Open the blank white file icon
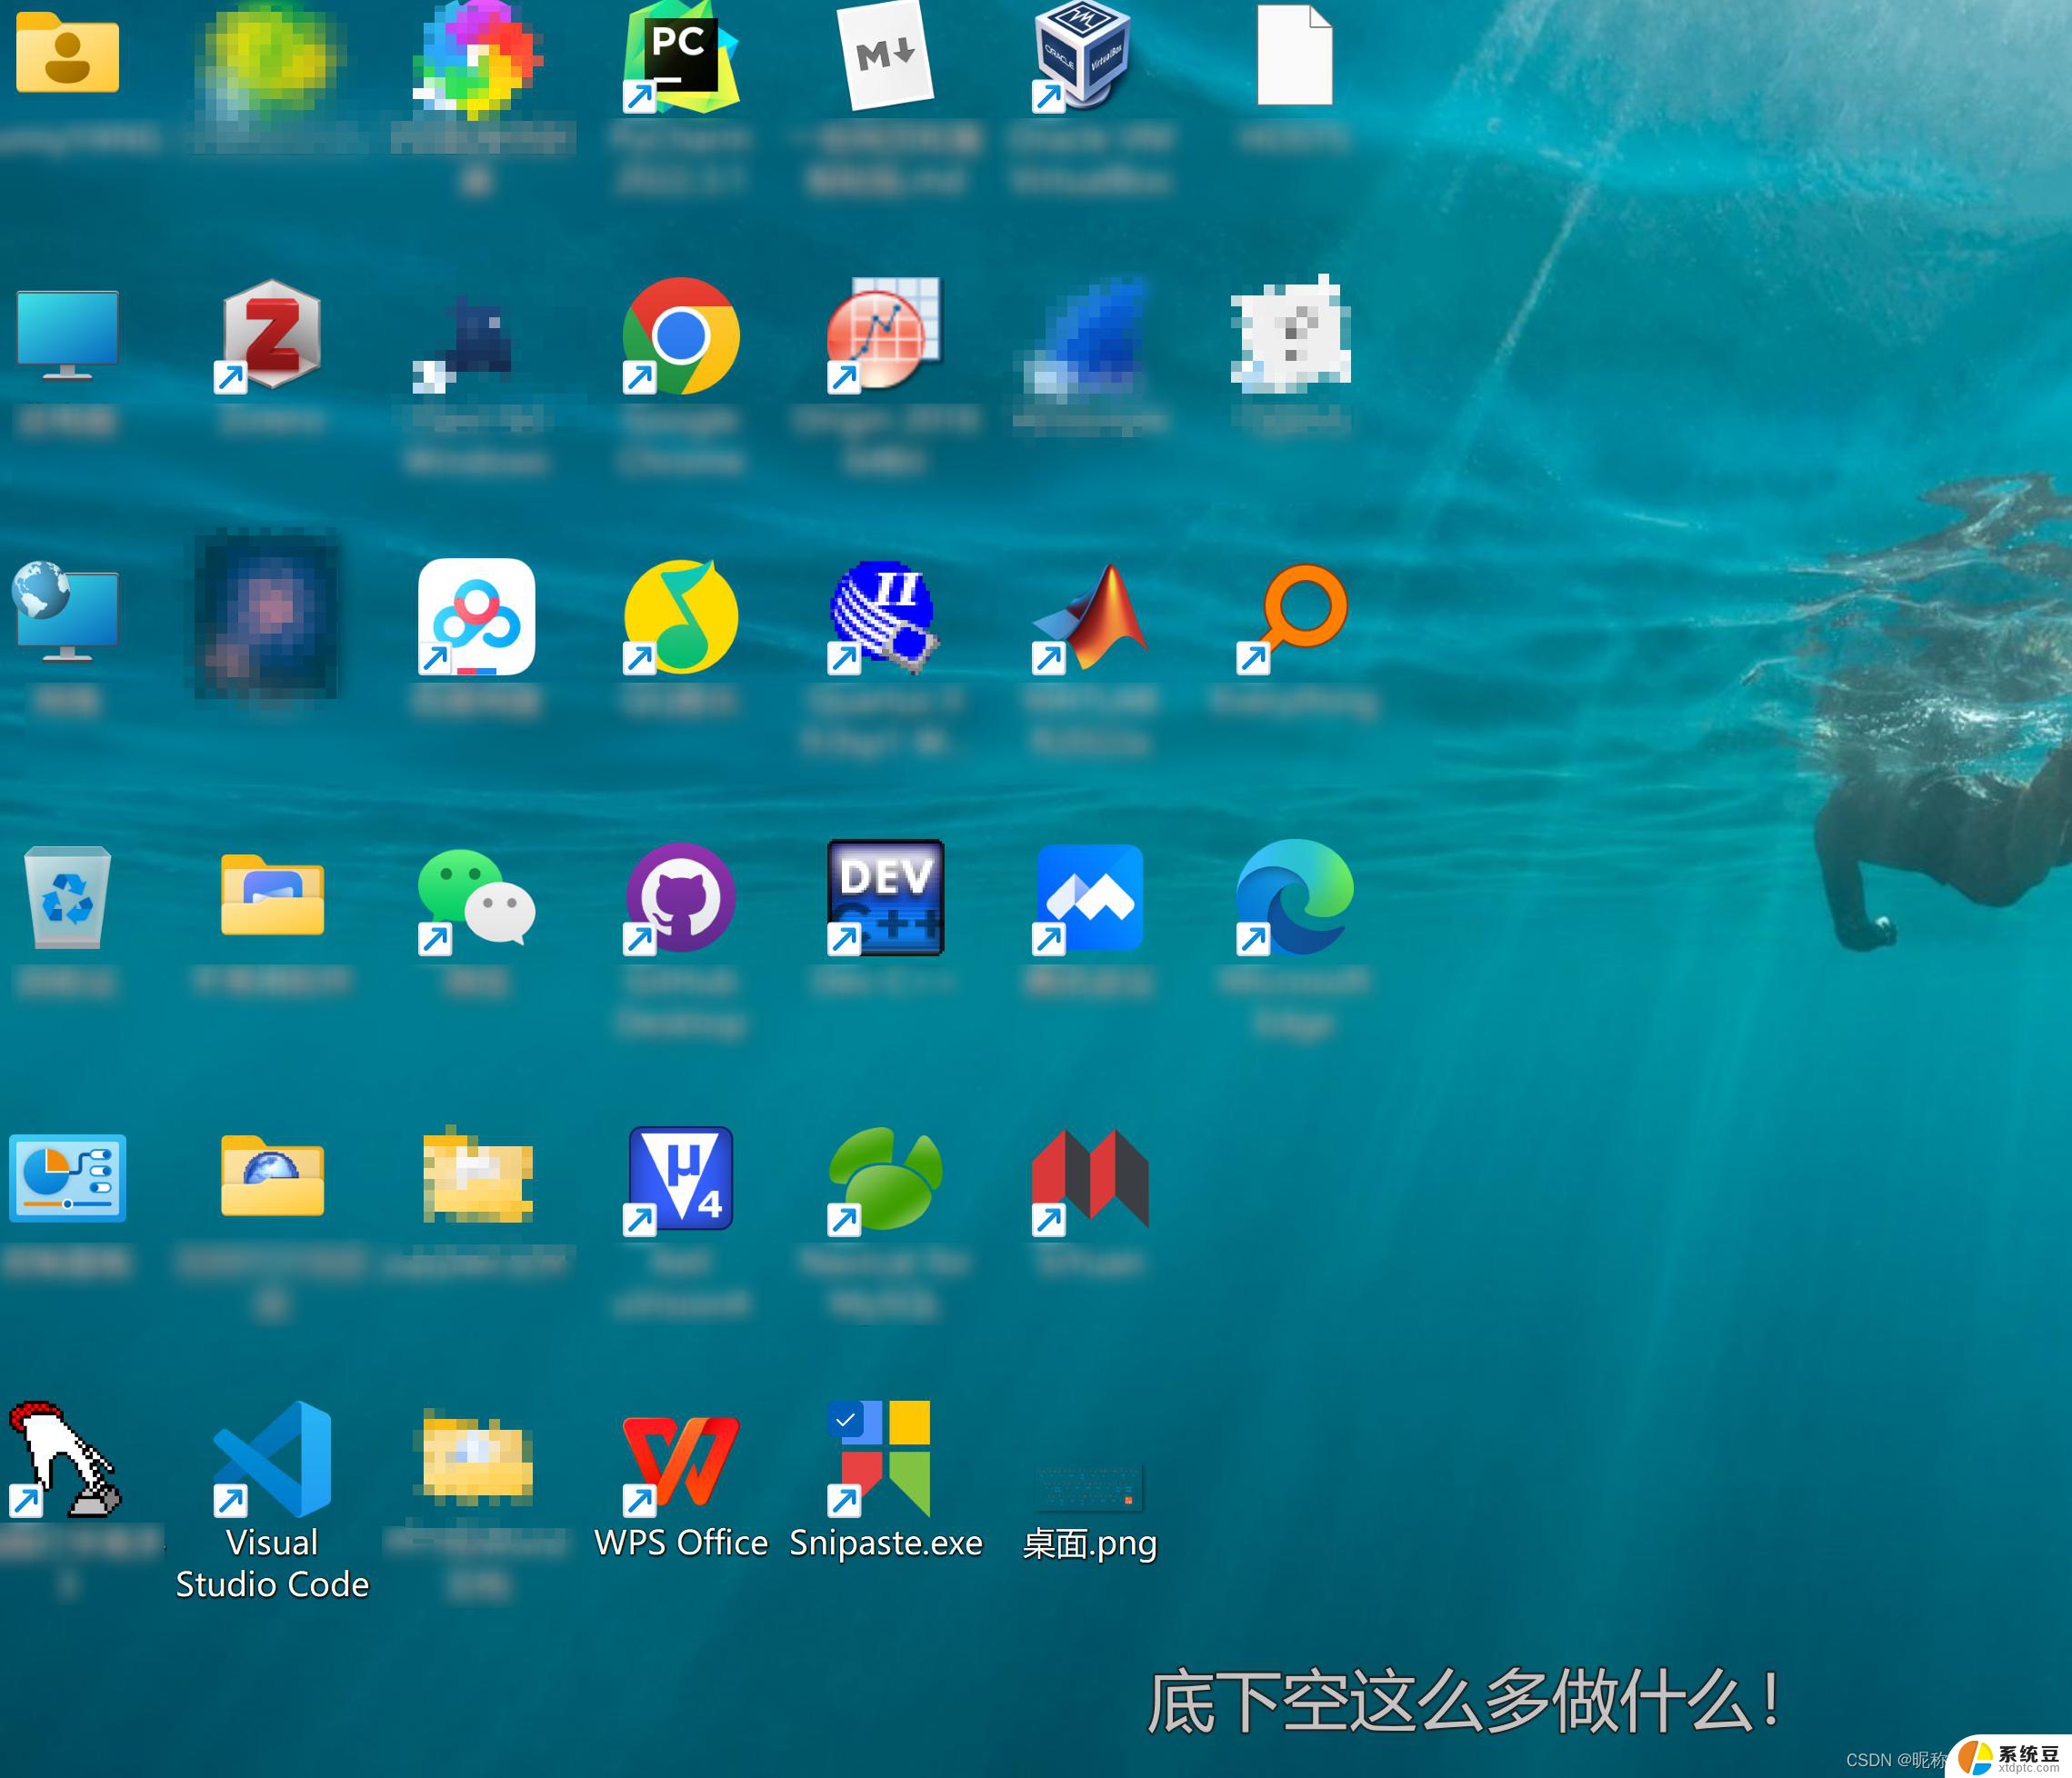The width and height of the screenshot is (2072, 1778). (1295, 56)
